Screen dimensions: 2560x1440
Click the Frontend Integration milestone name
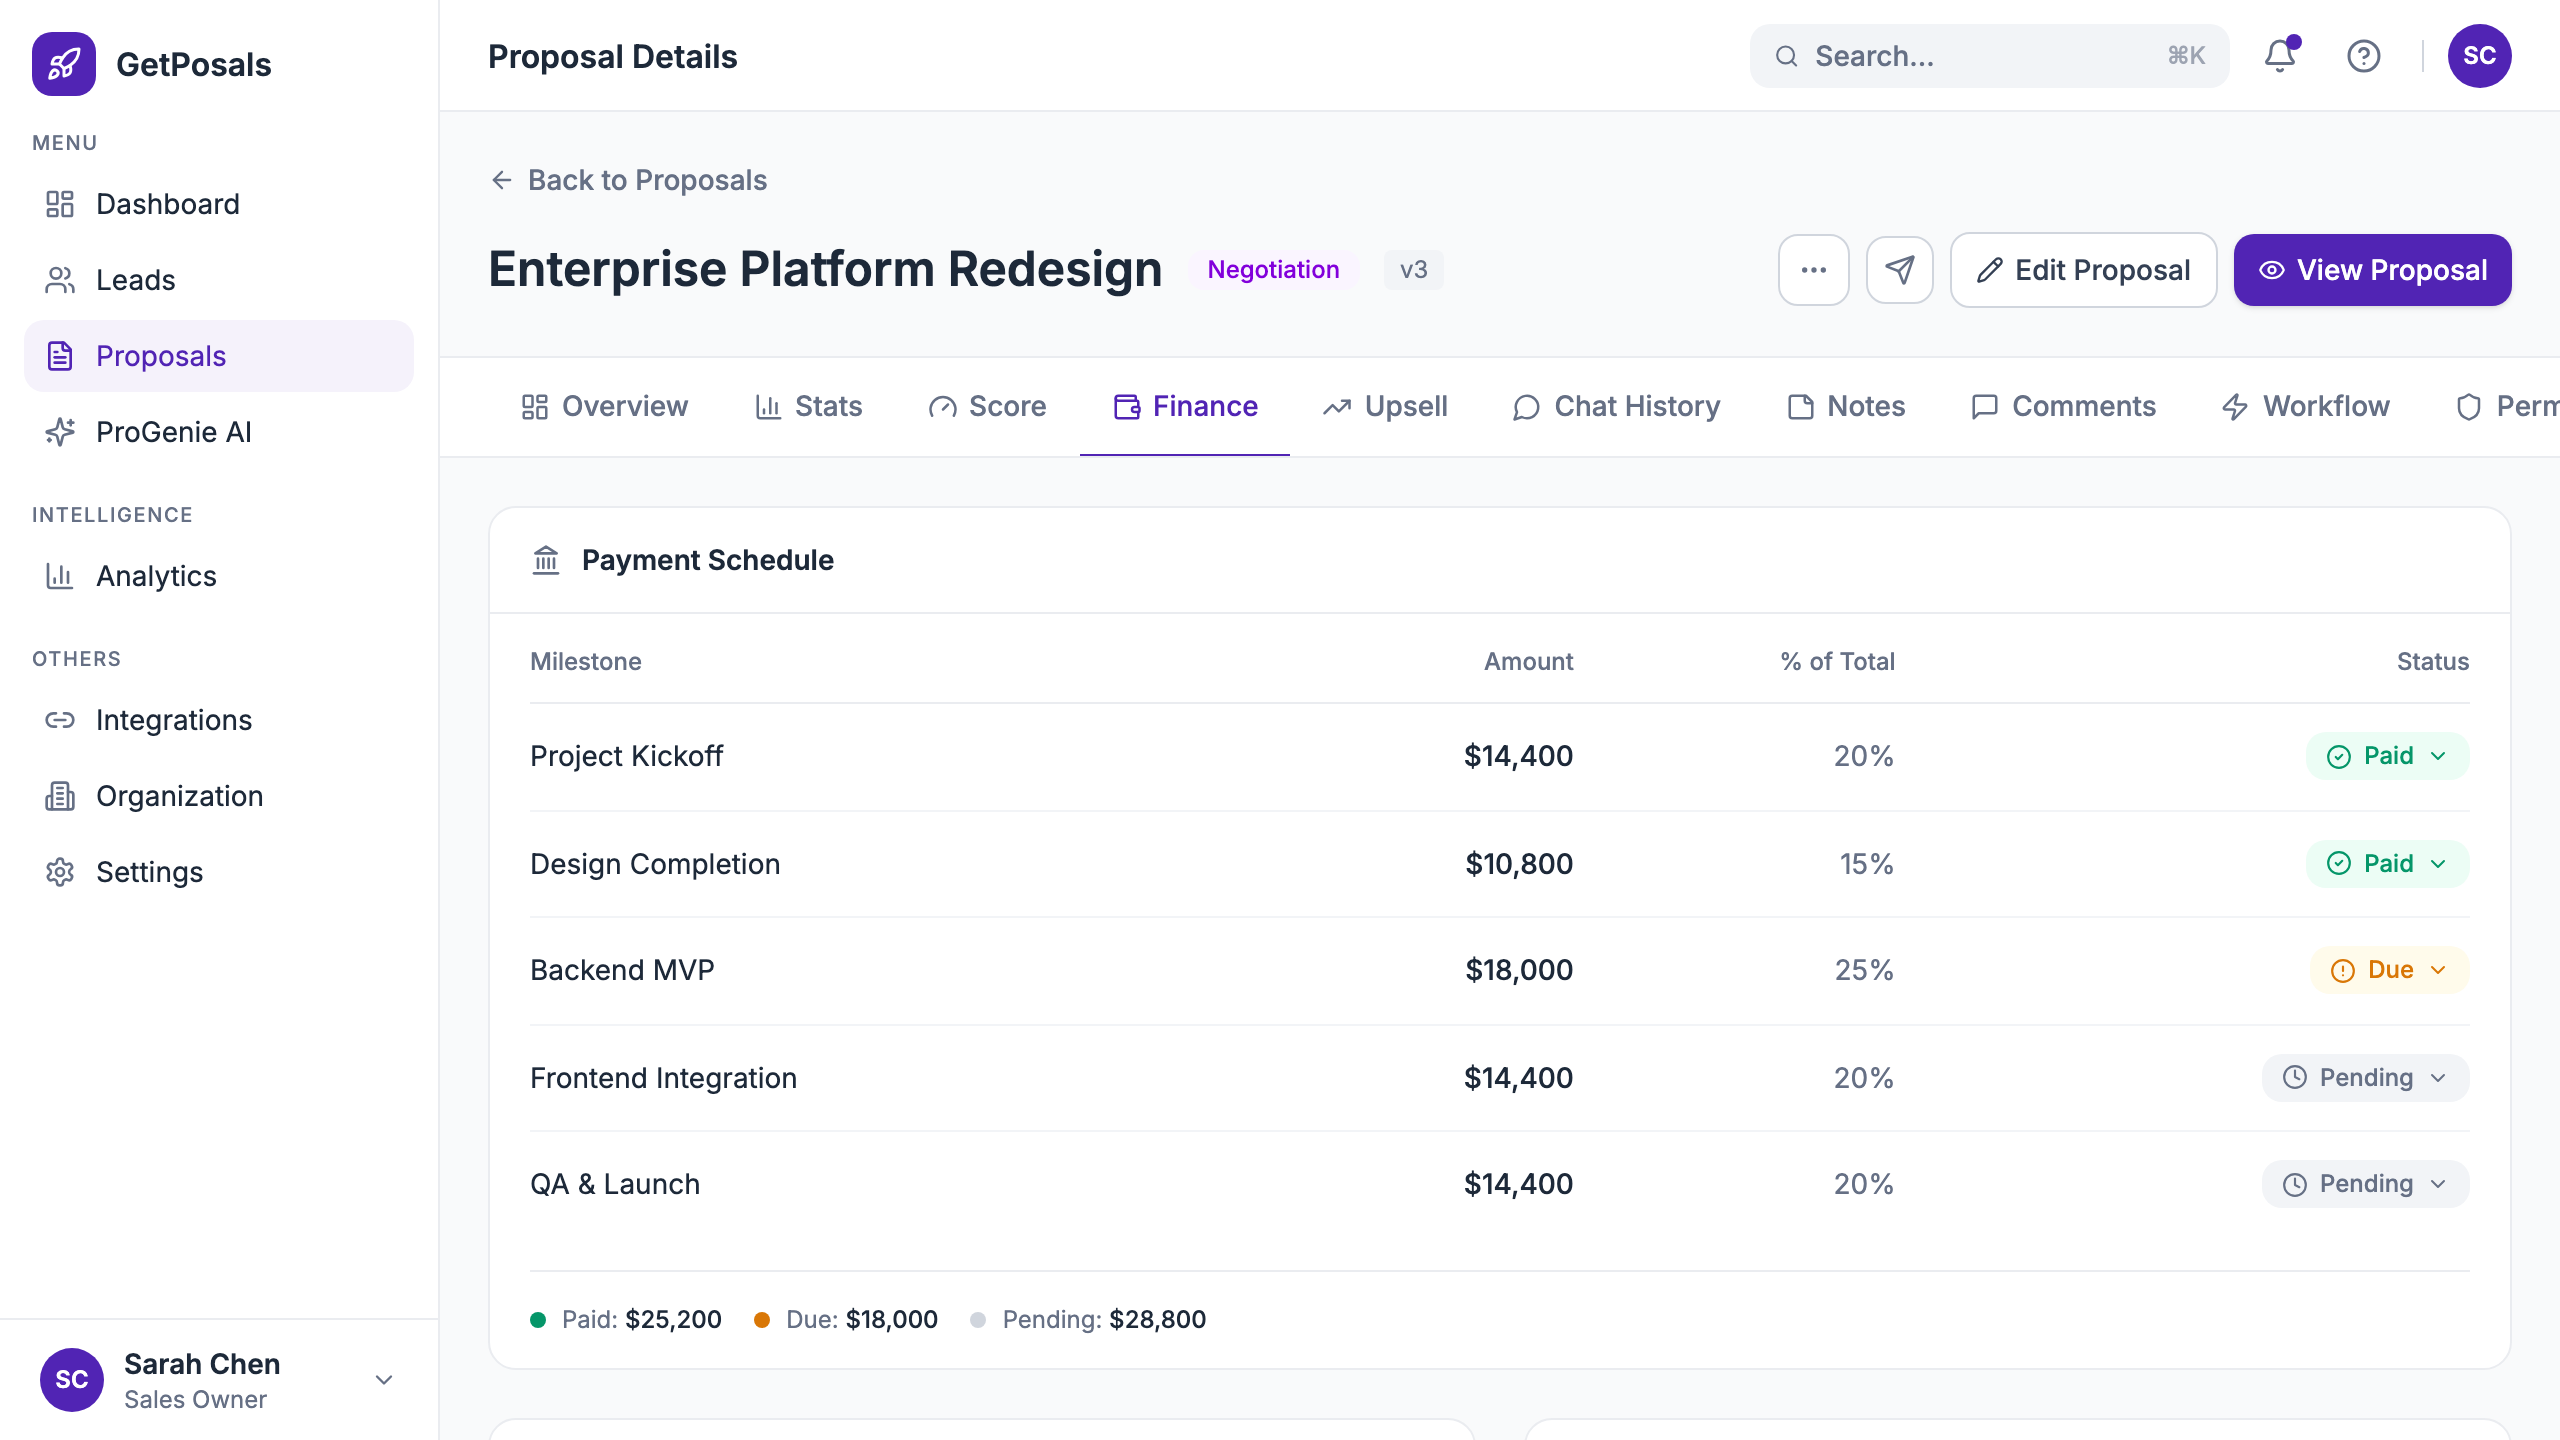663,1078
